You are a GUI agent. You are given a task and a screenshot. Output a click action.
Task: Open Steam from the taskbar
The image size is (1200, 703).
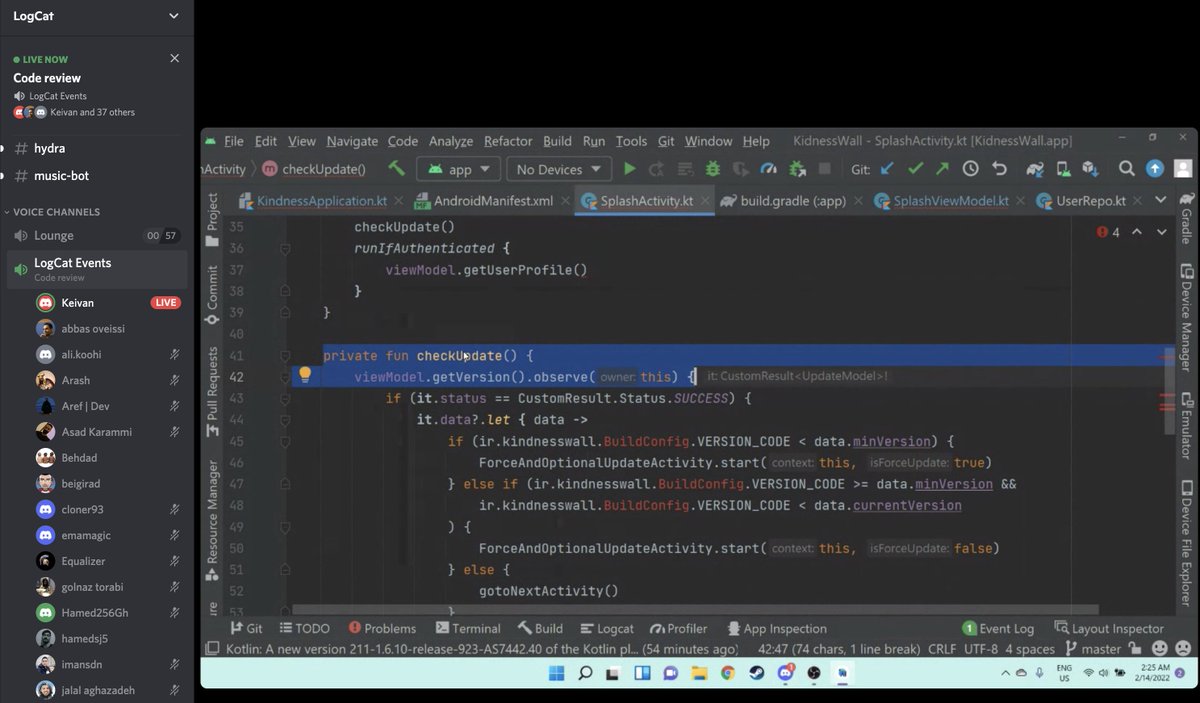coord(757,673)
